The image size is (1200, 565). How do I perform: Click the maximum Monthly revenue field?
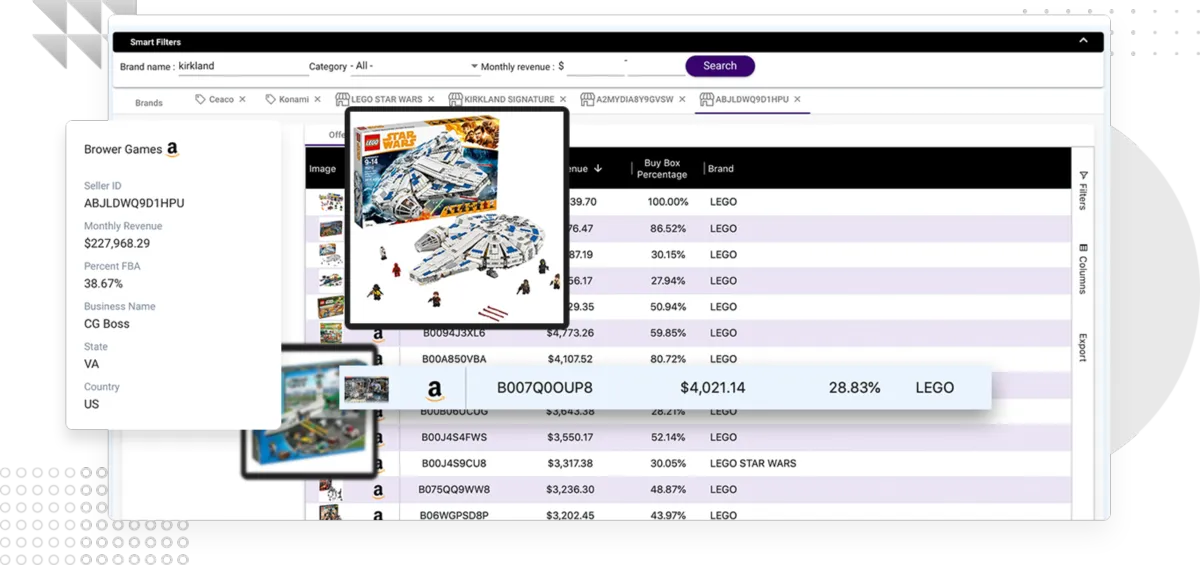657,66
